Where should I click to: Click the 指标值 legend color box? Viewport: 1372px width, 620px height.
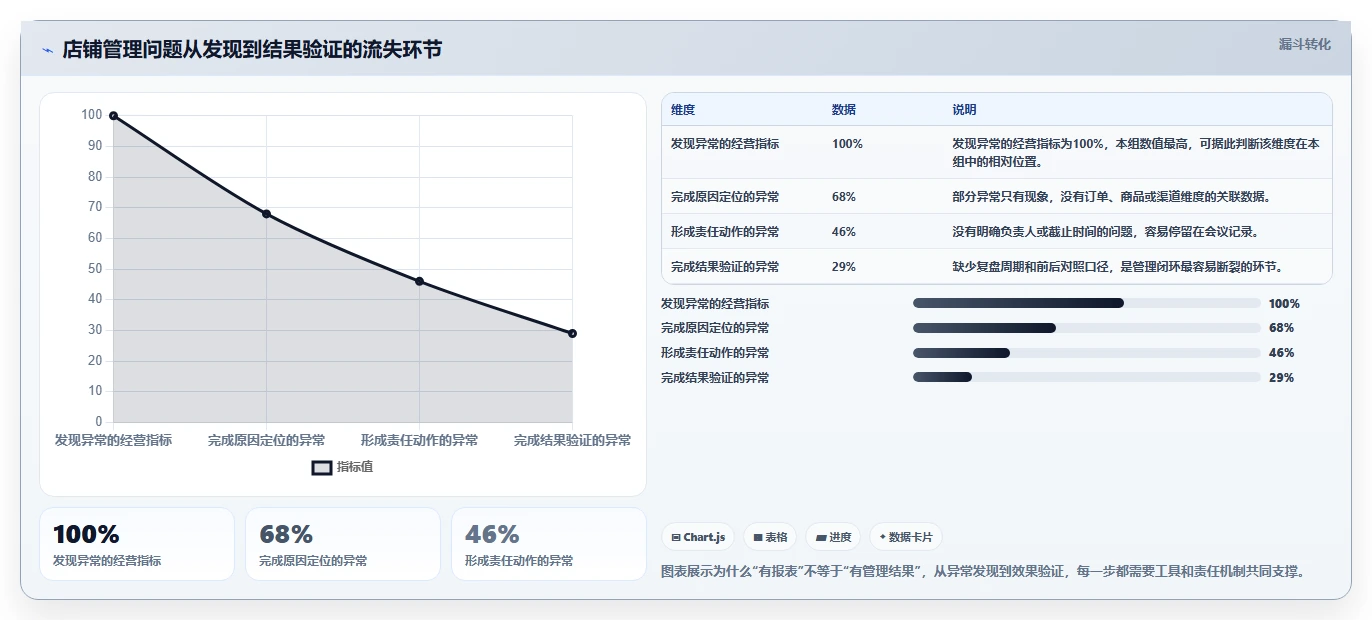point(322,467)
